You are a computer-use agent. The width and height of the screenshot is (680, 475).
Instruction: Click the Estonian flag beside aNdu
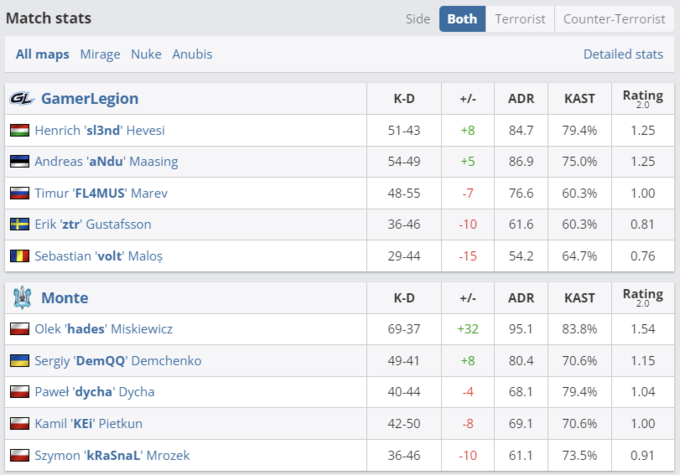pyautogui.click(x=19, y=161)
